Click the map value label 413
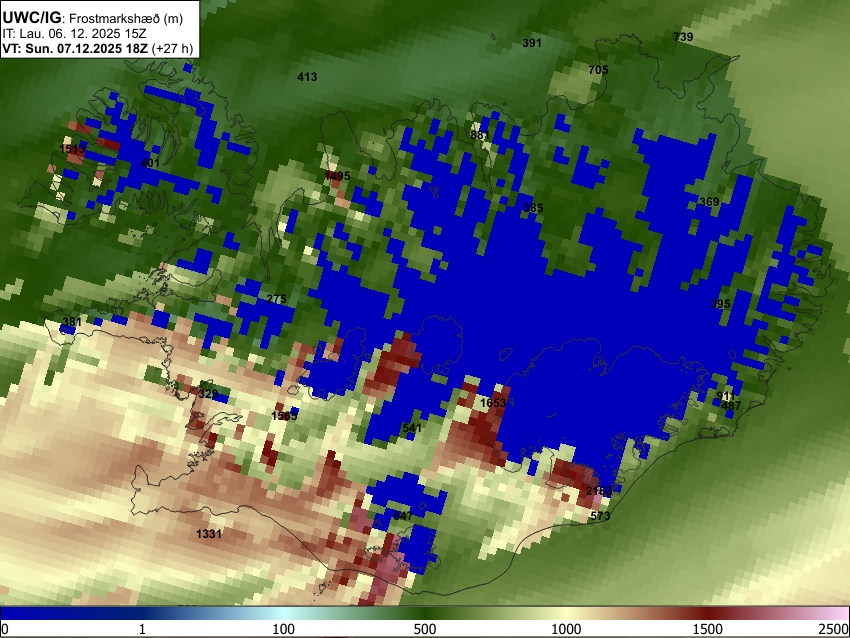Viewport: 850px width, 638px height. click(307, 77)
